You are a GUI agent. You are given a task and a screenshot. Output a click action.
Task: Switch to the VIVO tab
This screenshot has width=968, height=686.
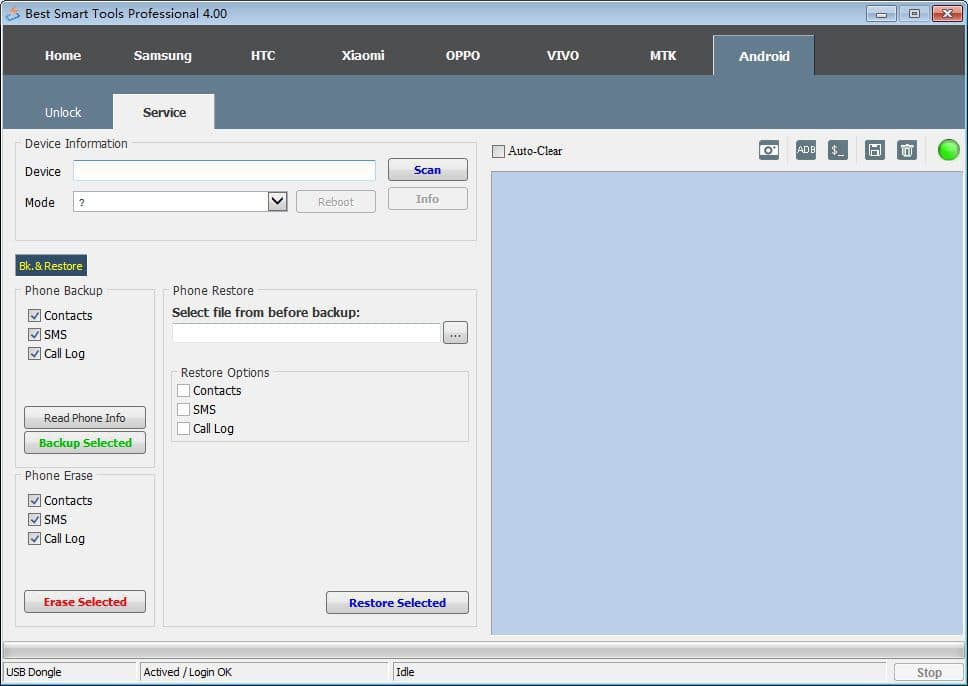coord(563,56)
